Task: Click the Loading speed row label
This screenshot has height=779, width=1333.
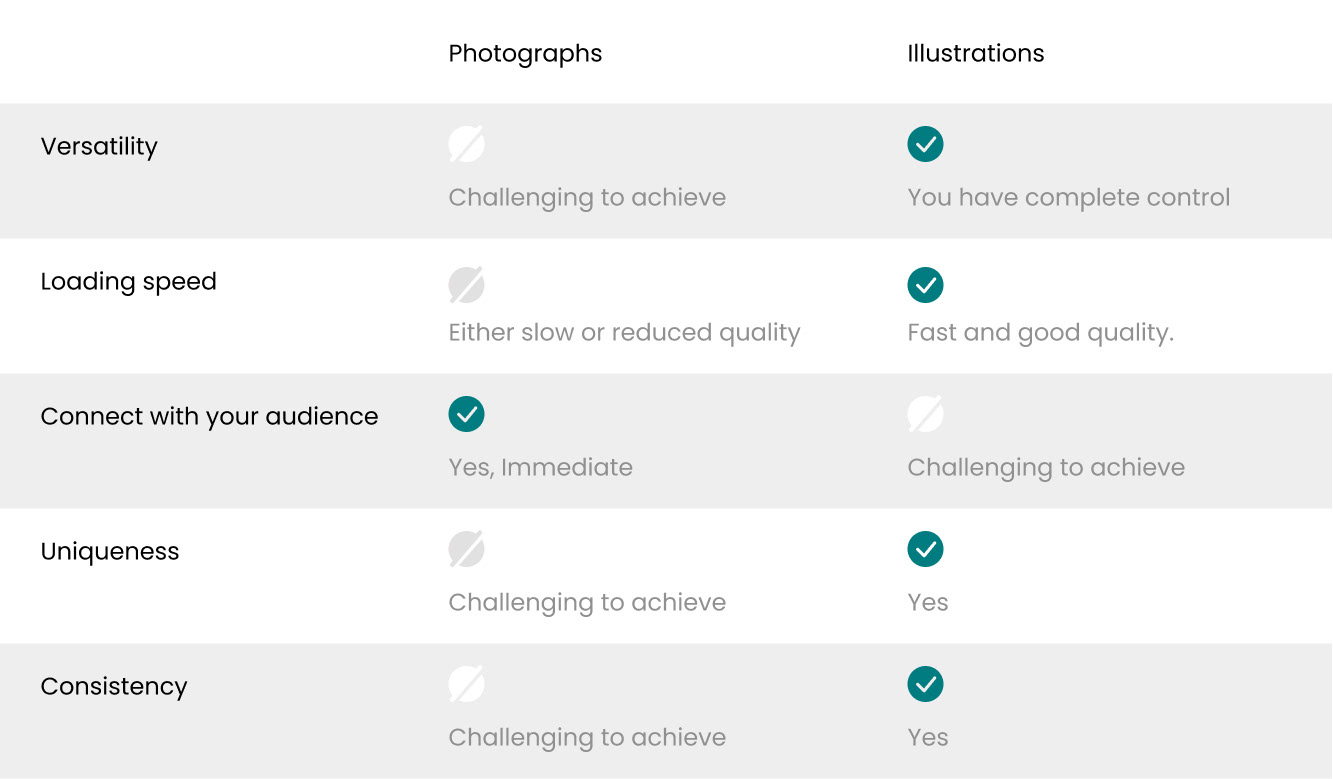Action: point(129,282)
